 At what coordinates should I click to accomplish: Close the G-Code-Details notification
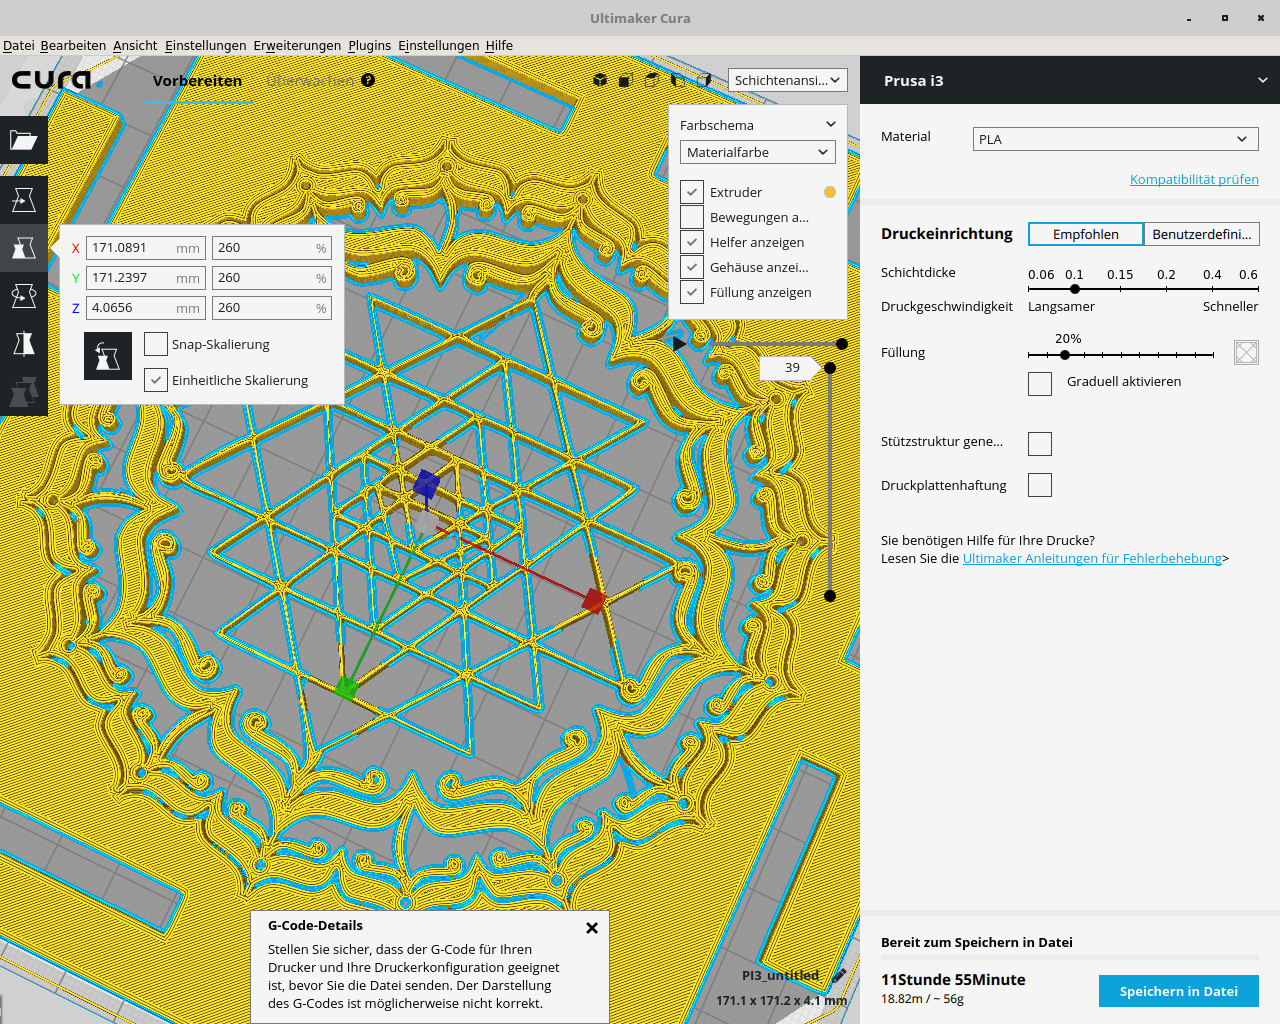(x=592, y=928)
